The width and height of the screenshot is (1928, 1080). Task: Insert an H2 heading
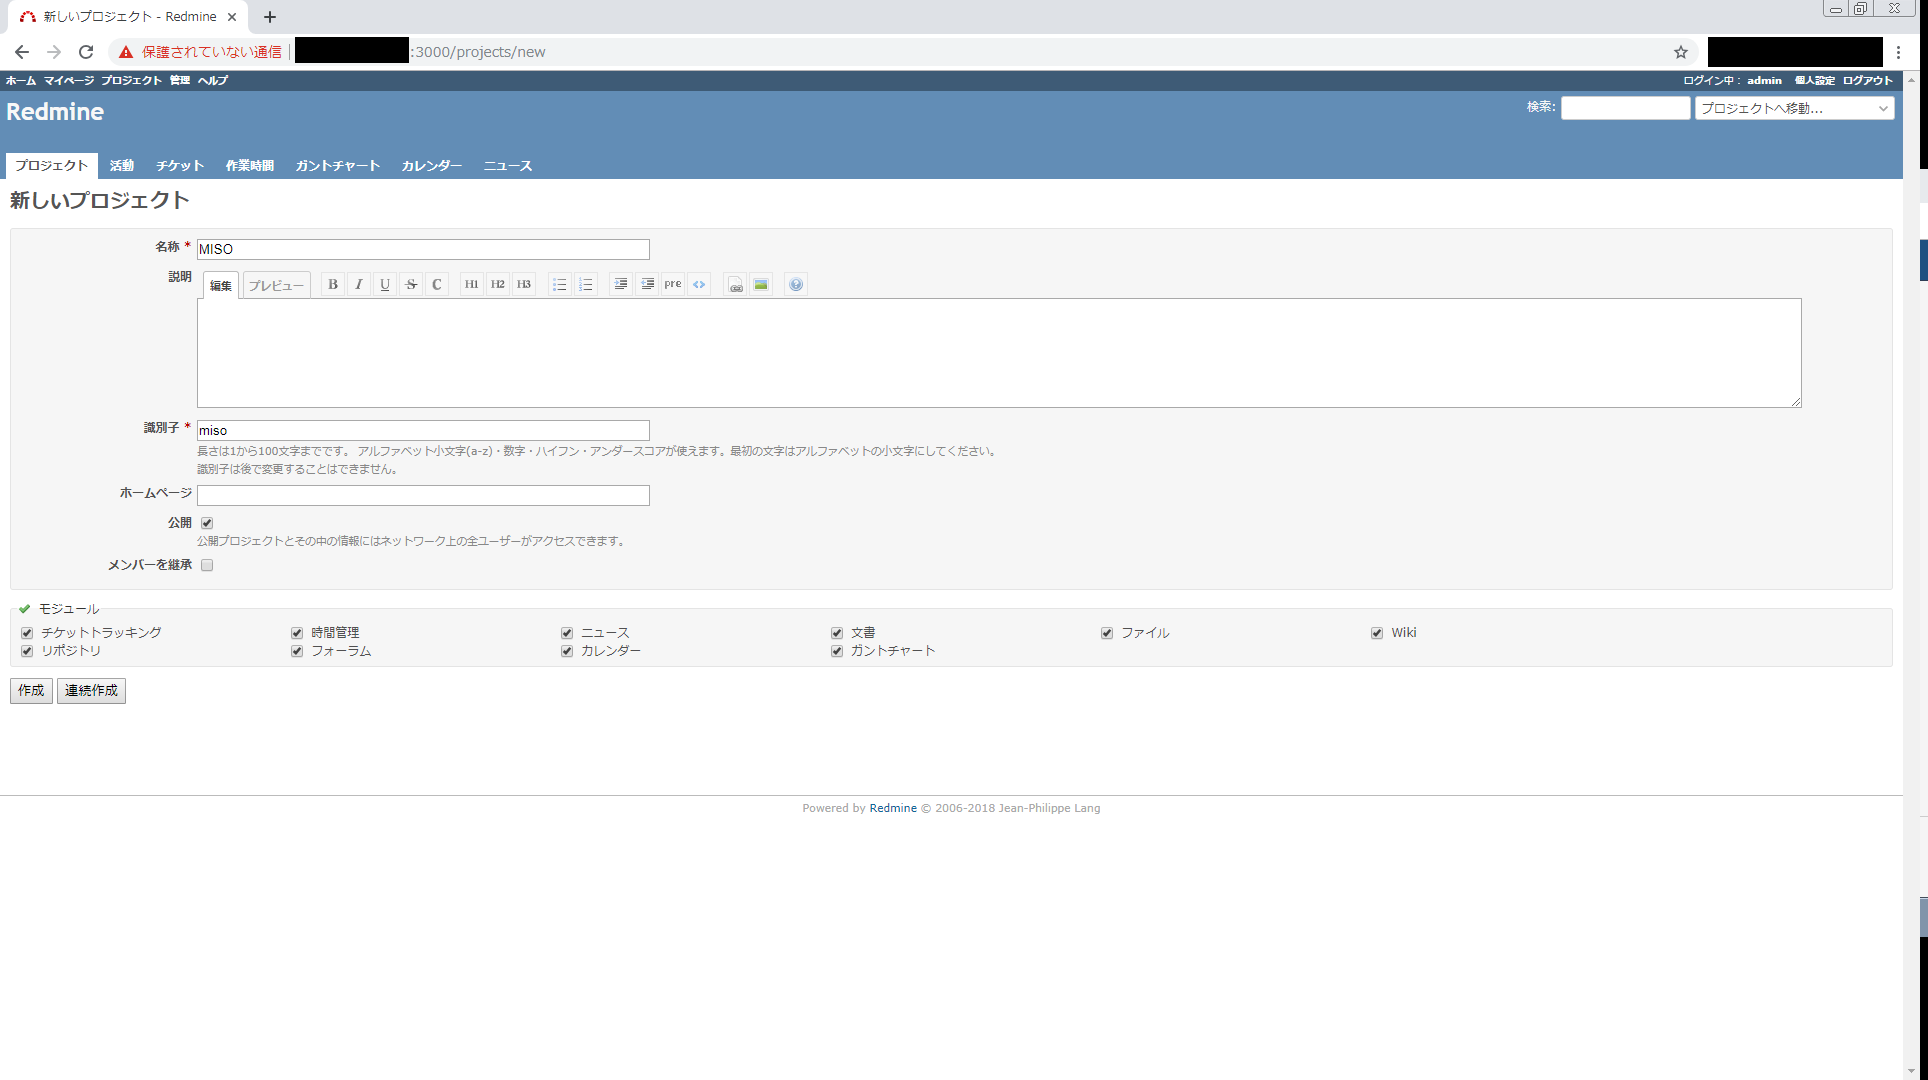[x=498, y=285]
